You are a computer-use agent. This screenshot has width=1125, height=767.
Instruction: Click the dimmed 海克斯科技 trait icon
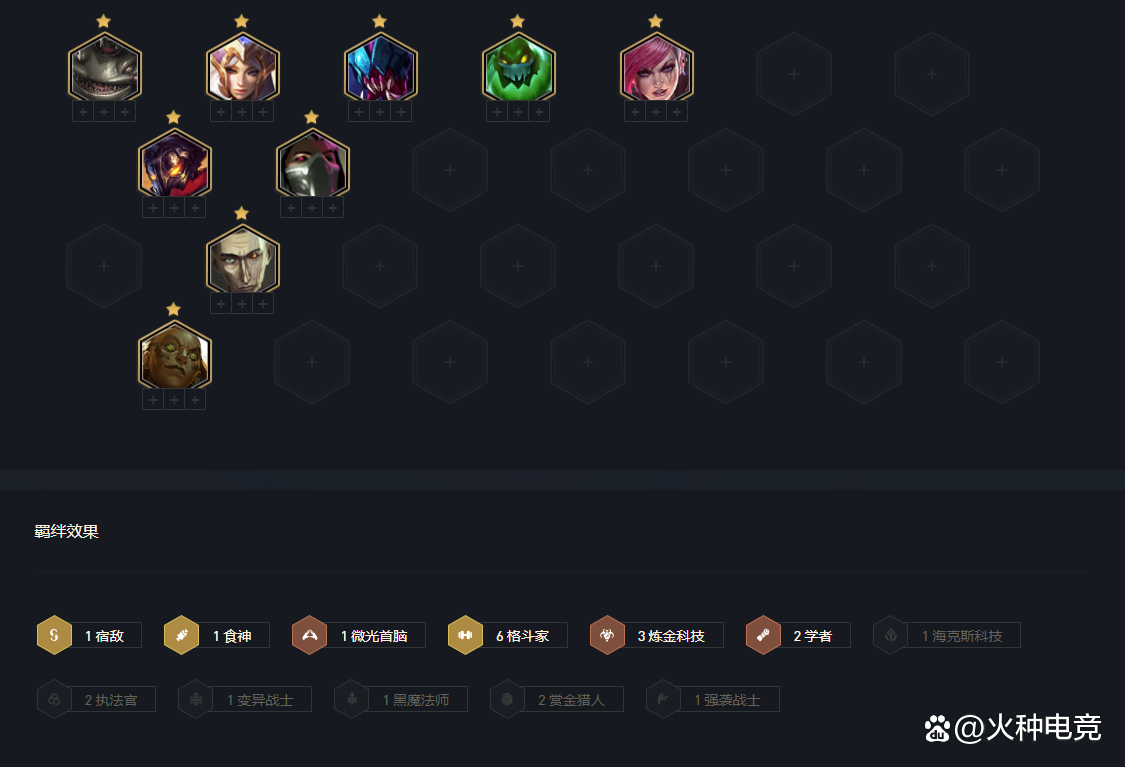[890, 635]
